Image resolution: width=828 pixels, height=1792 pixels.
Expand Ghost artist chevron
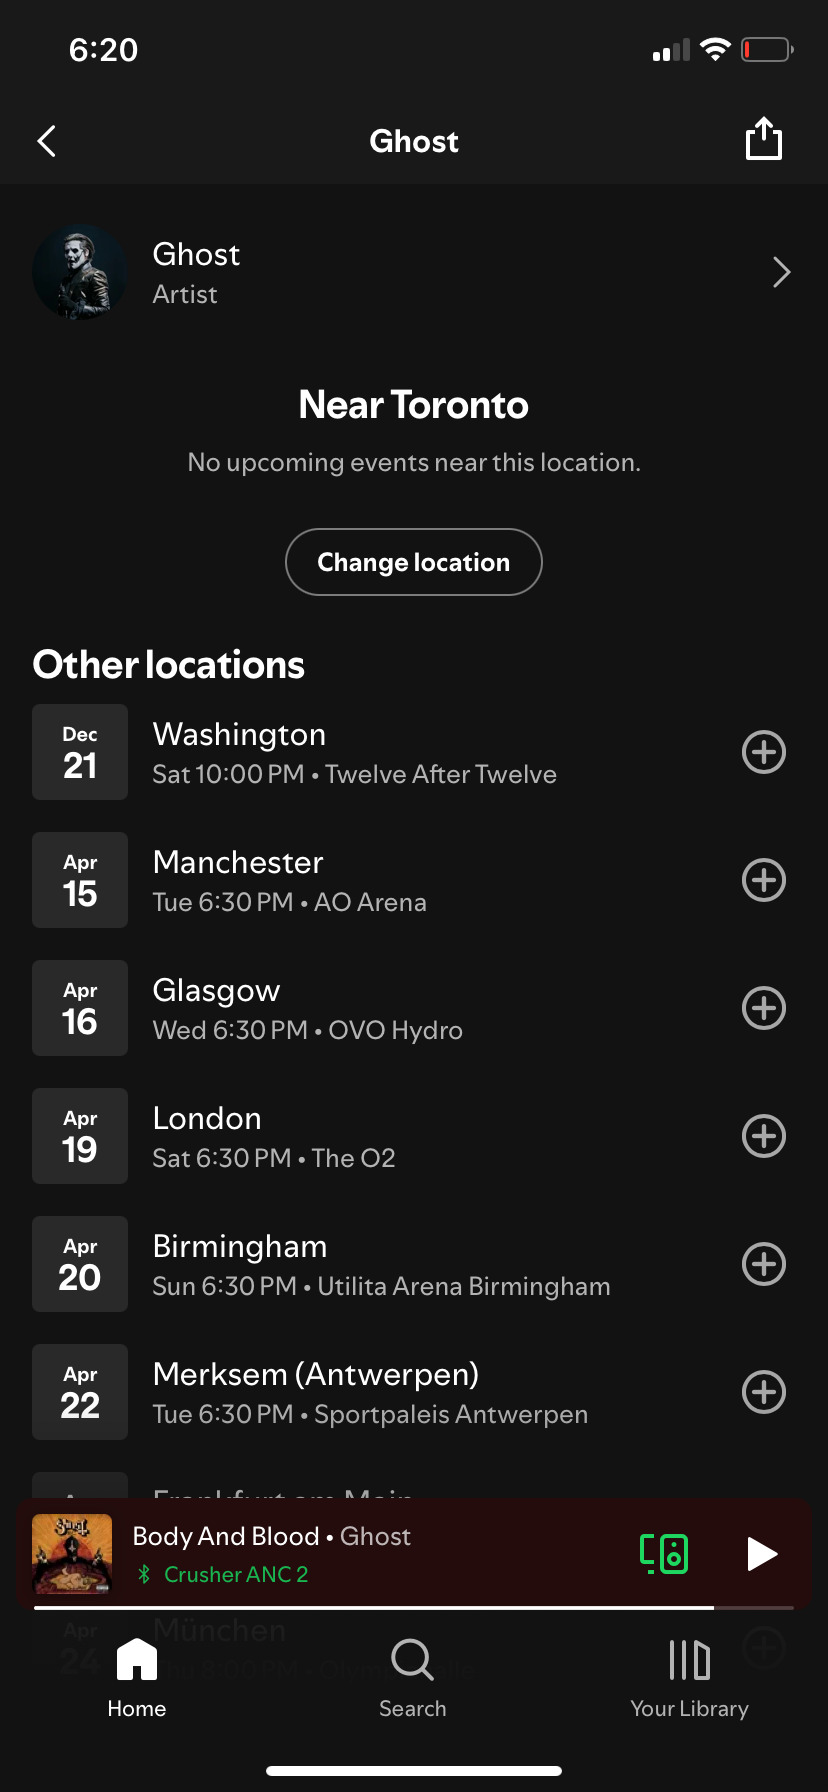click(782, 272)
